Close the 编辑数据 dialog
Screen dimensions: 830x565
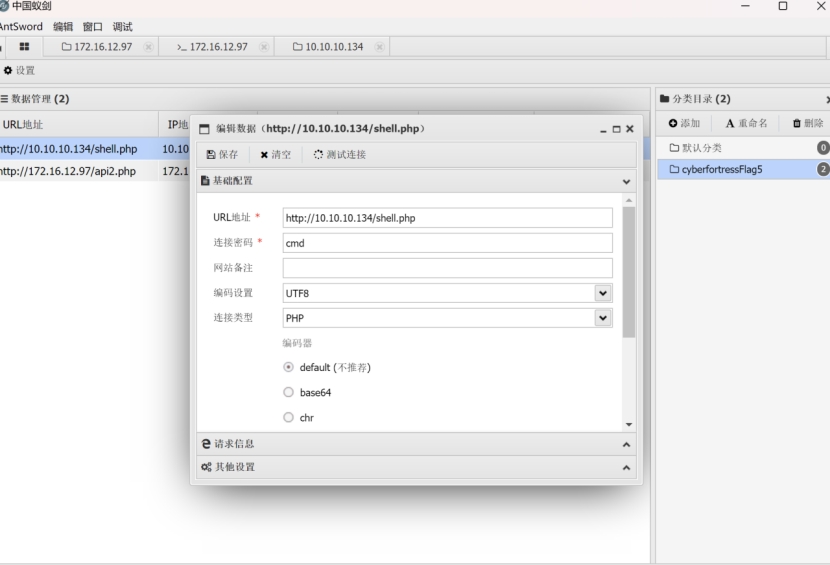click(630, 129)
